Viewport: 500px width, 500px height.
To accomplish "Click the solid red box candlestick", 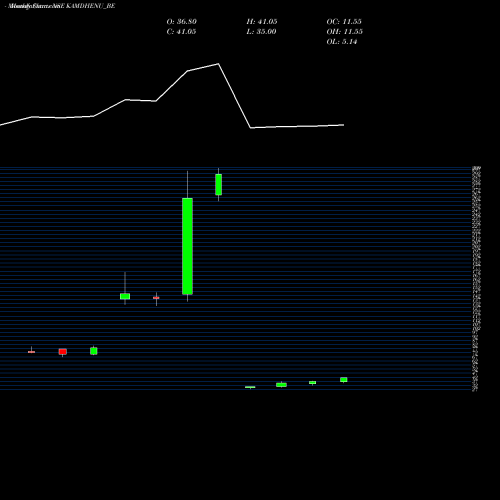I will point(63,352).
